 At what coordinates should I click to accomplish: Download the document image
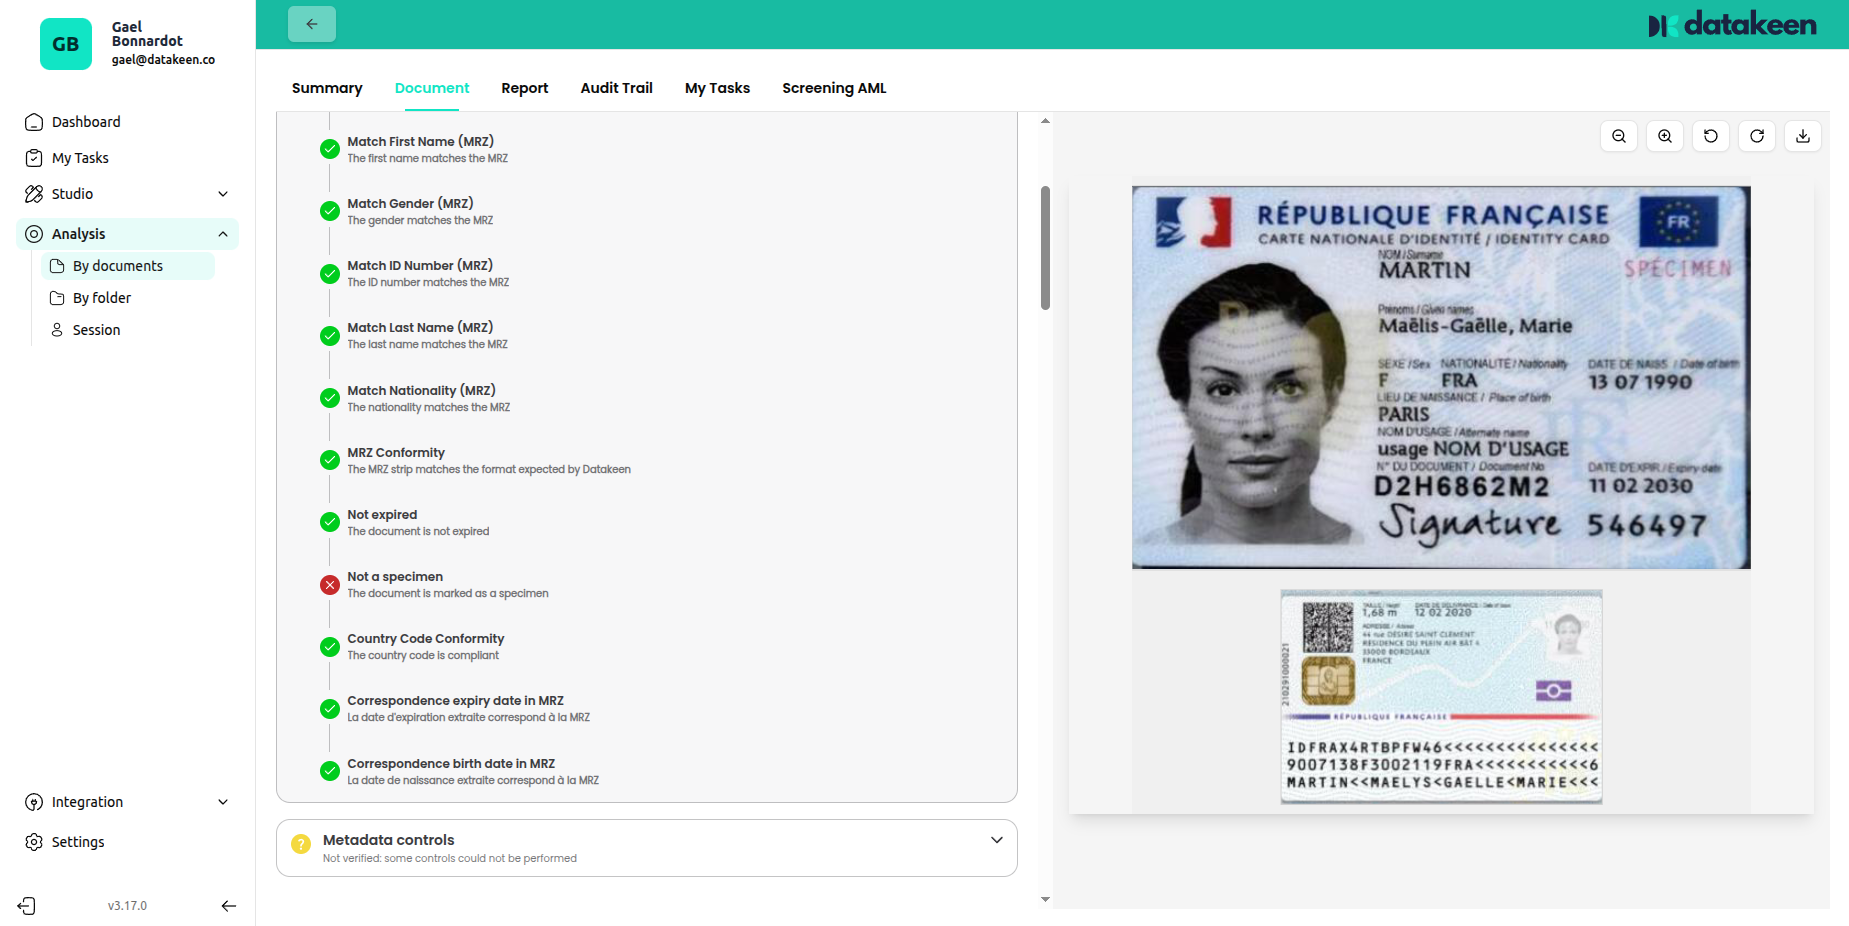click(x=1802, y=136)
